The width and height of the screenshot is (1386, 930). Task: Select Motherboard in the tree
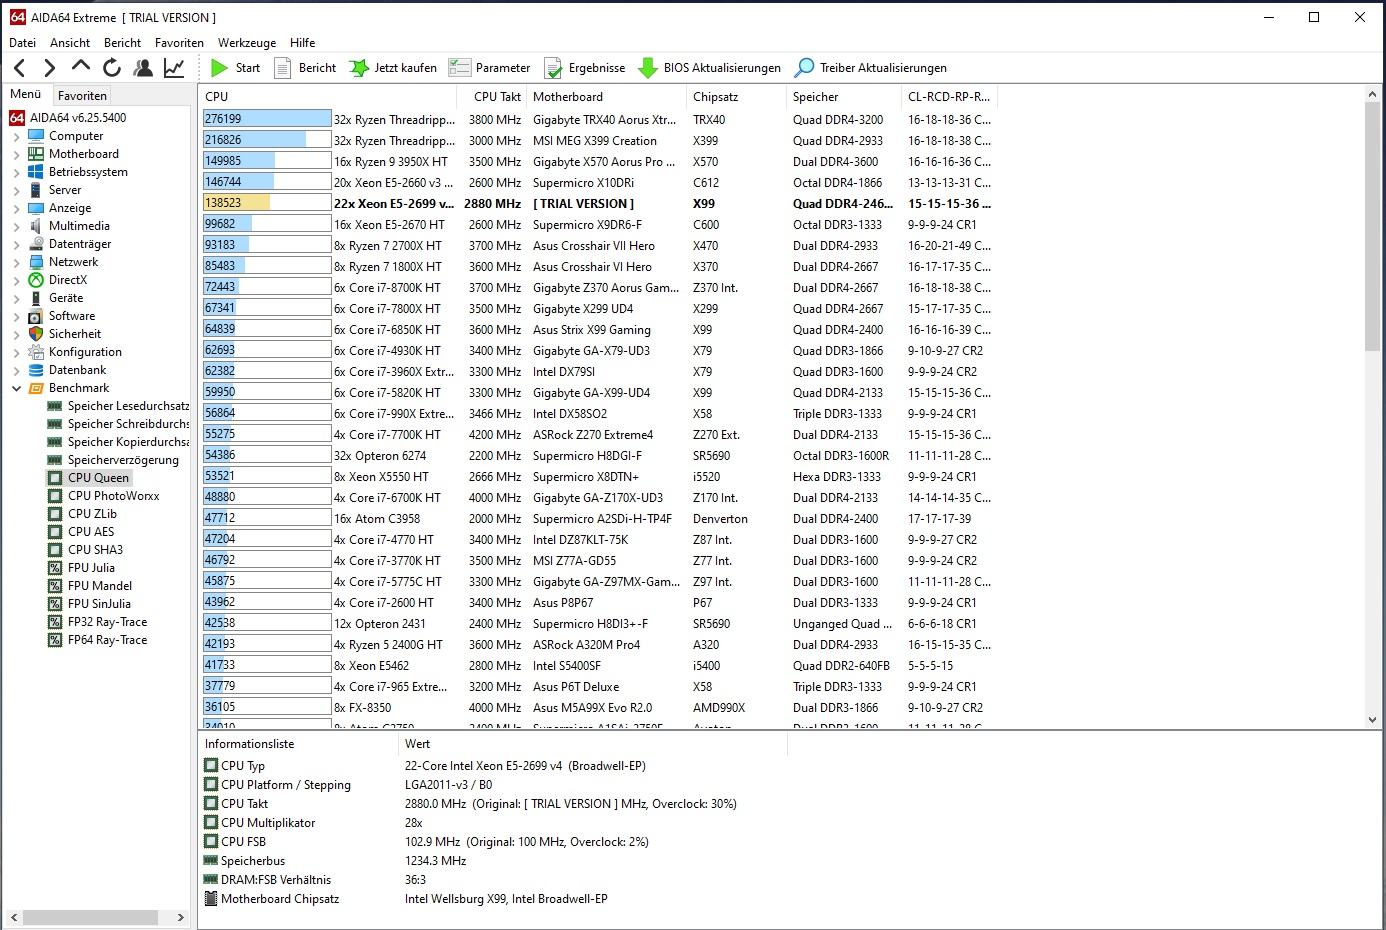pyautogui.click(x=84, y=154)
